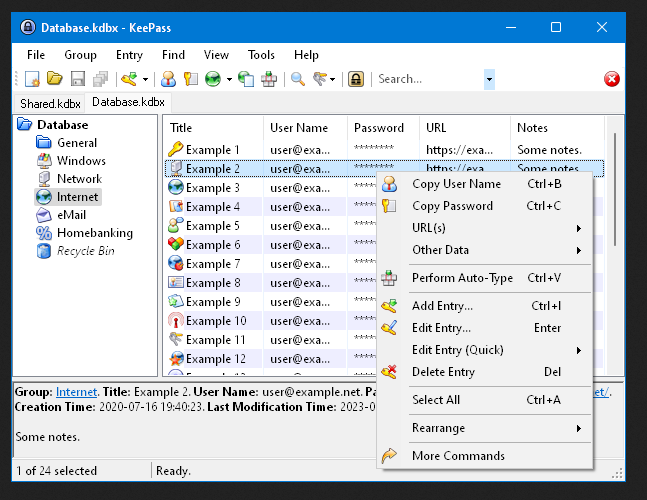The height and width of the screenshot is (500, 647).
Task: Expand the Other Data submenu
Action: (485, 250)
